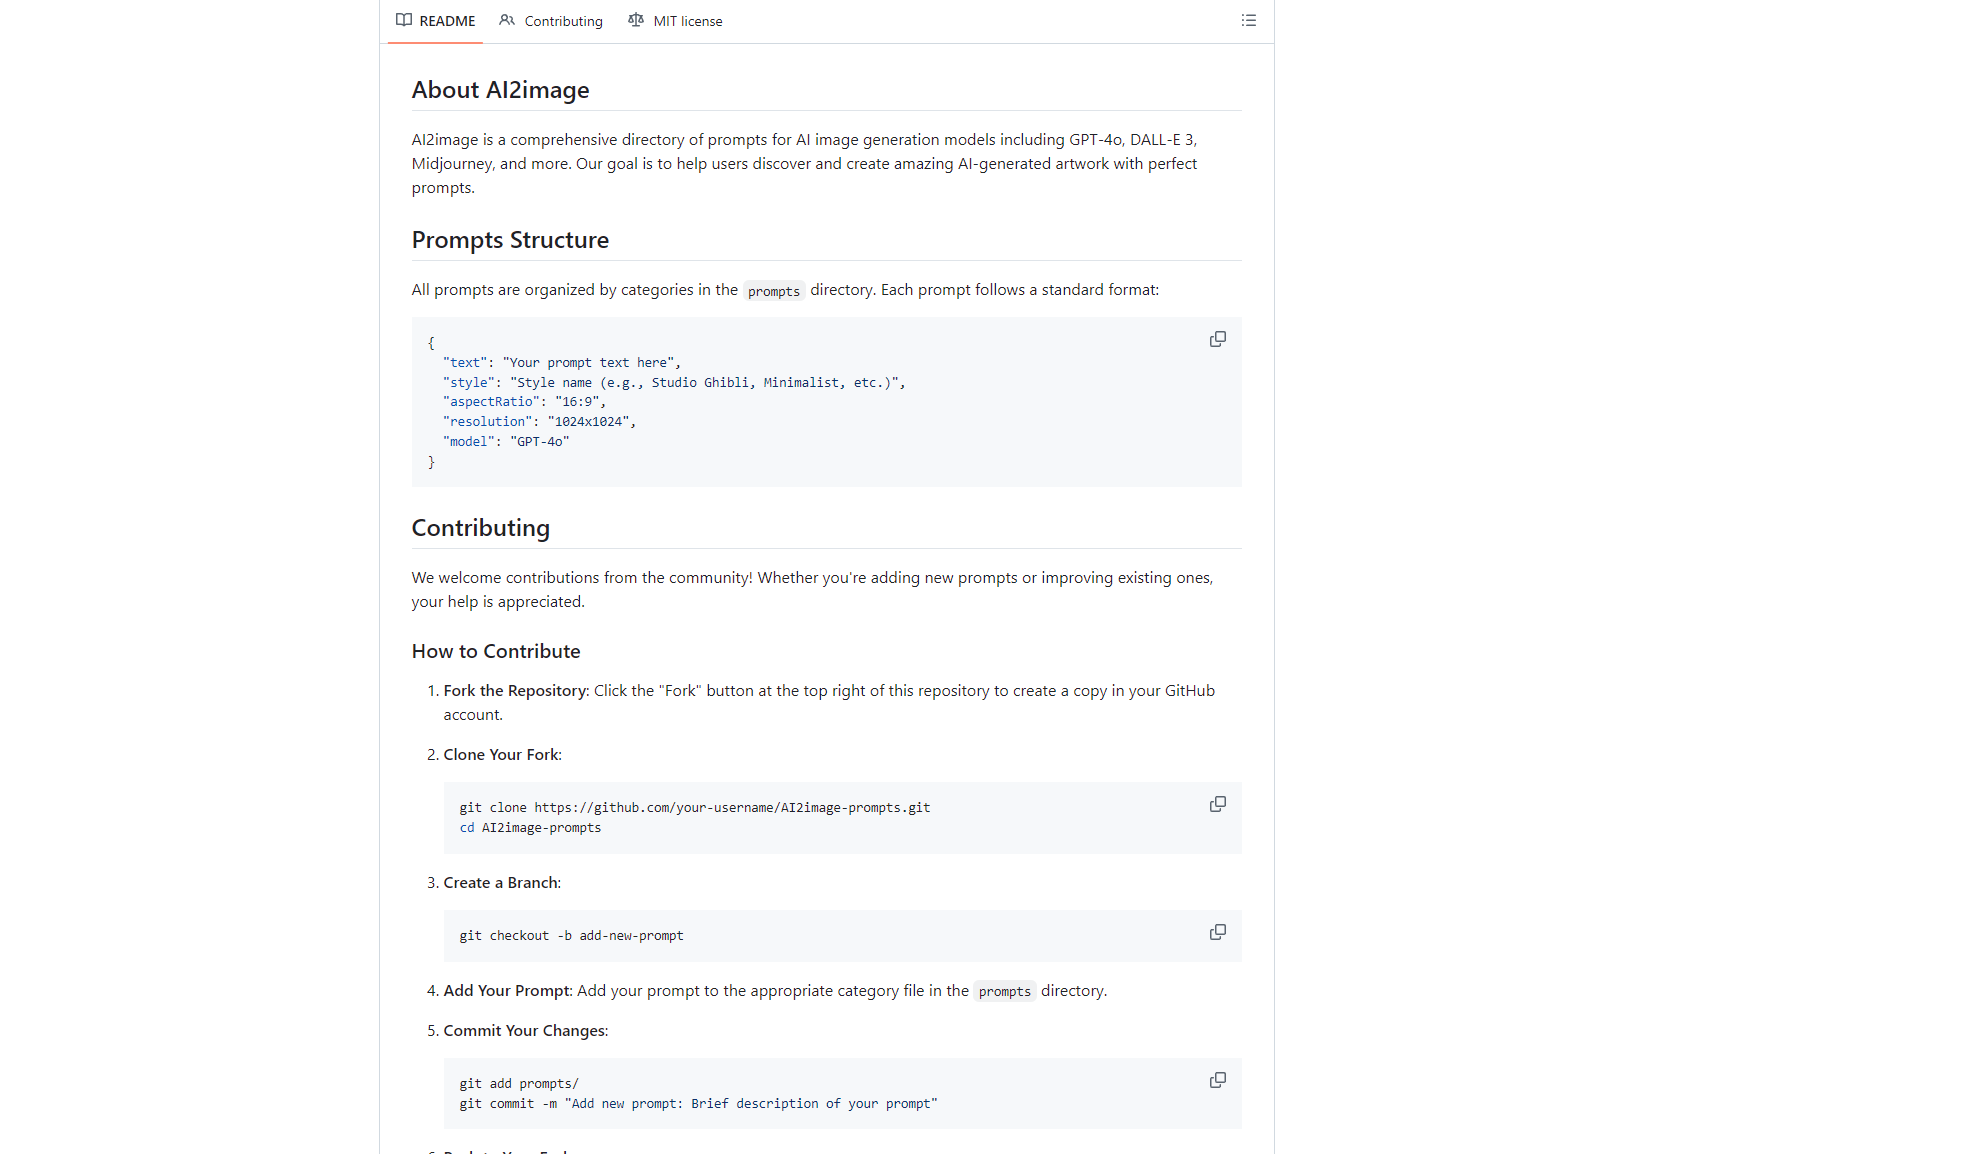Click the How to Contribute subheading
The height and width of the screenshot is (1154, 1975).
click(496, 651)
